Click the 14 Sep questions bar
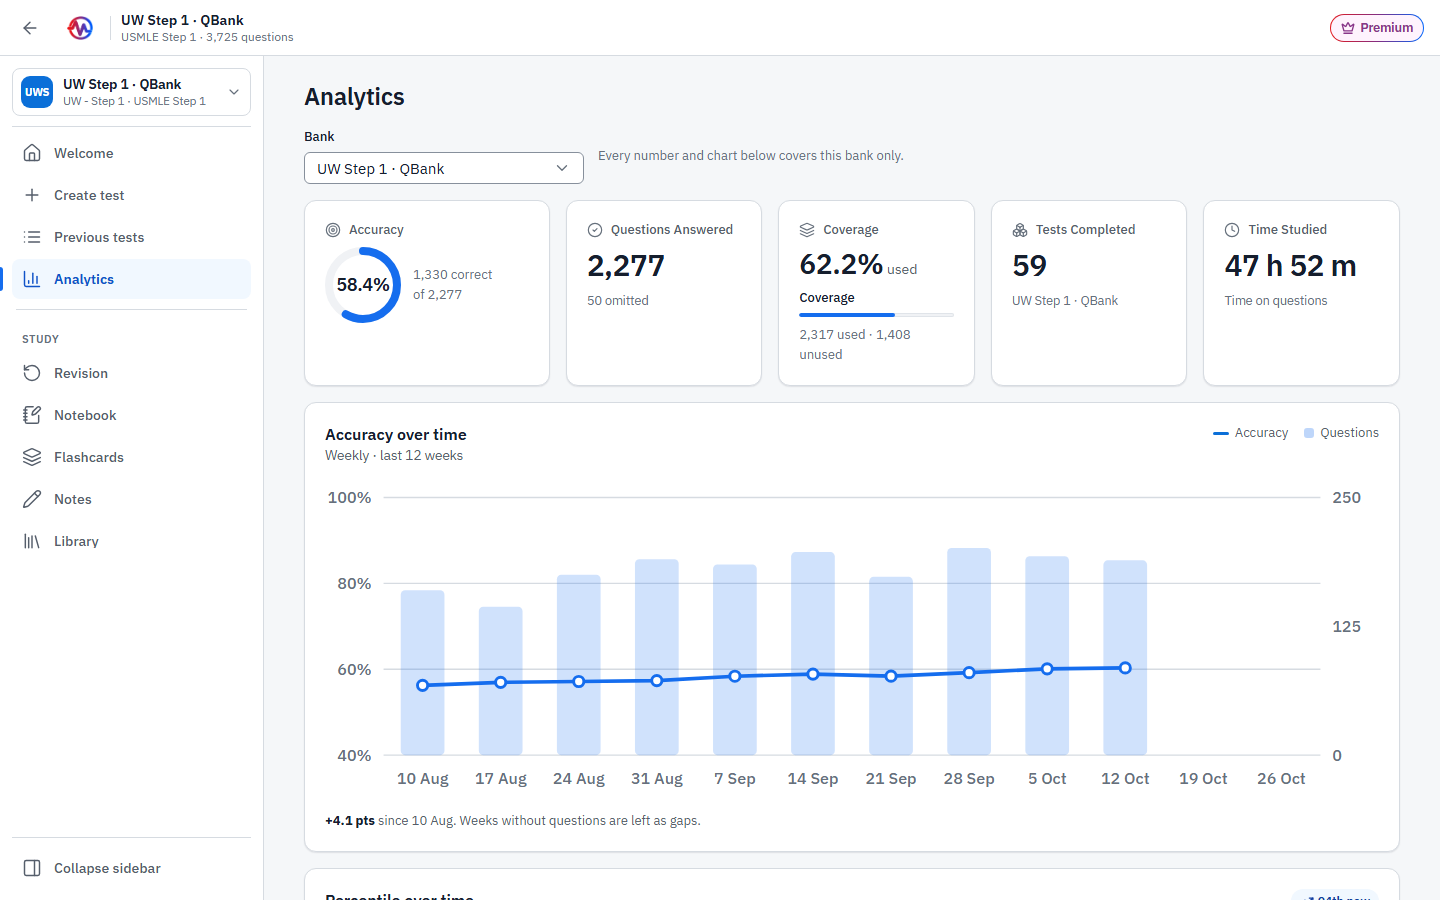Screen dimensions: 1440x900 coord(813,654)
